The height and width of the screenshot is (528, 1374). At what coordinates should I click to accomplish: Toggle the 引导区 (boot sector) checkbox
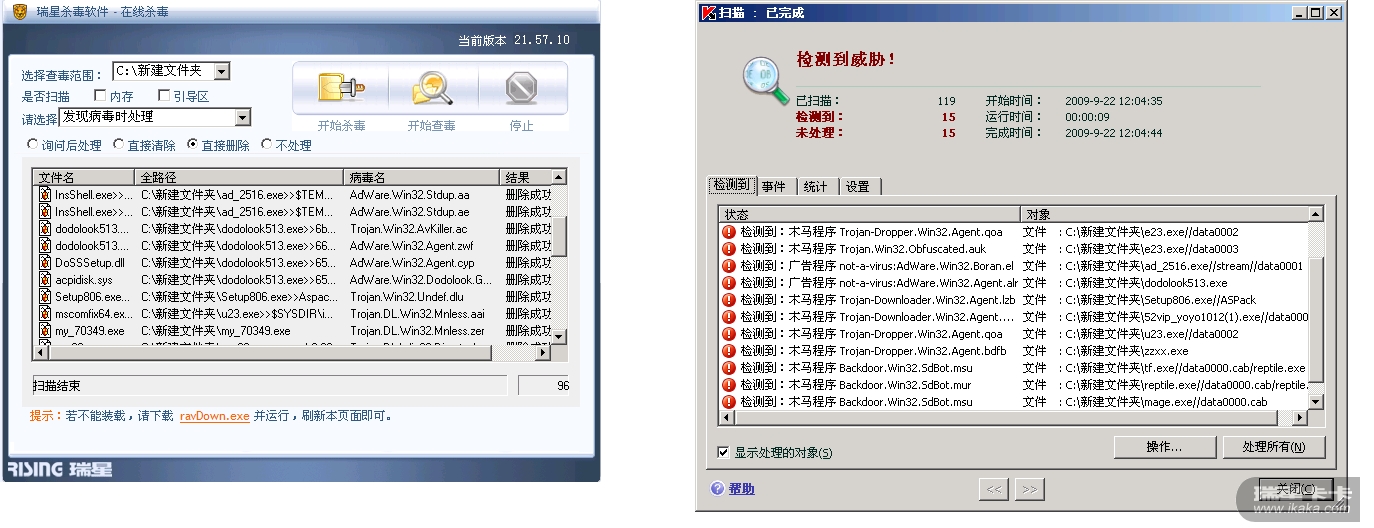pos(164,96)
